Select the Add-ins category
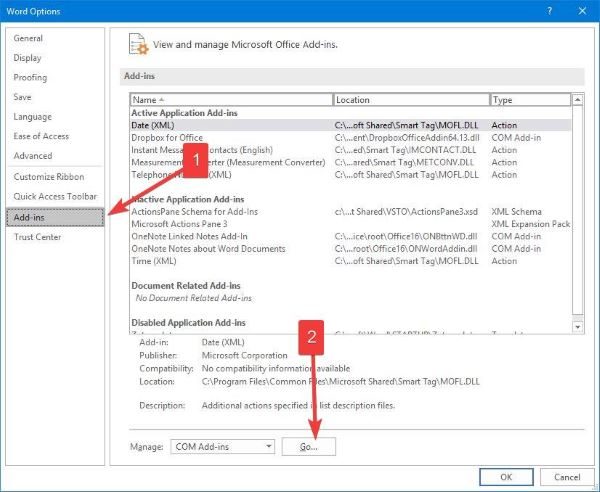 55,217
